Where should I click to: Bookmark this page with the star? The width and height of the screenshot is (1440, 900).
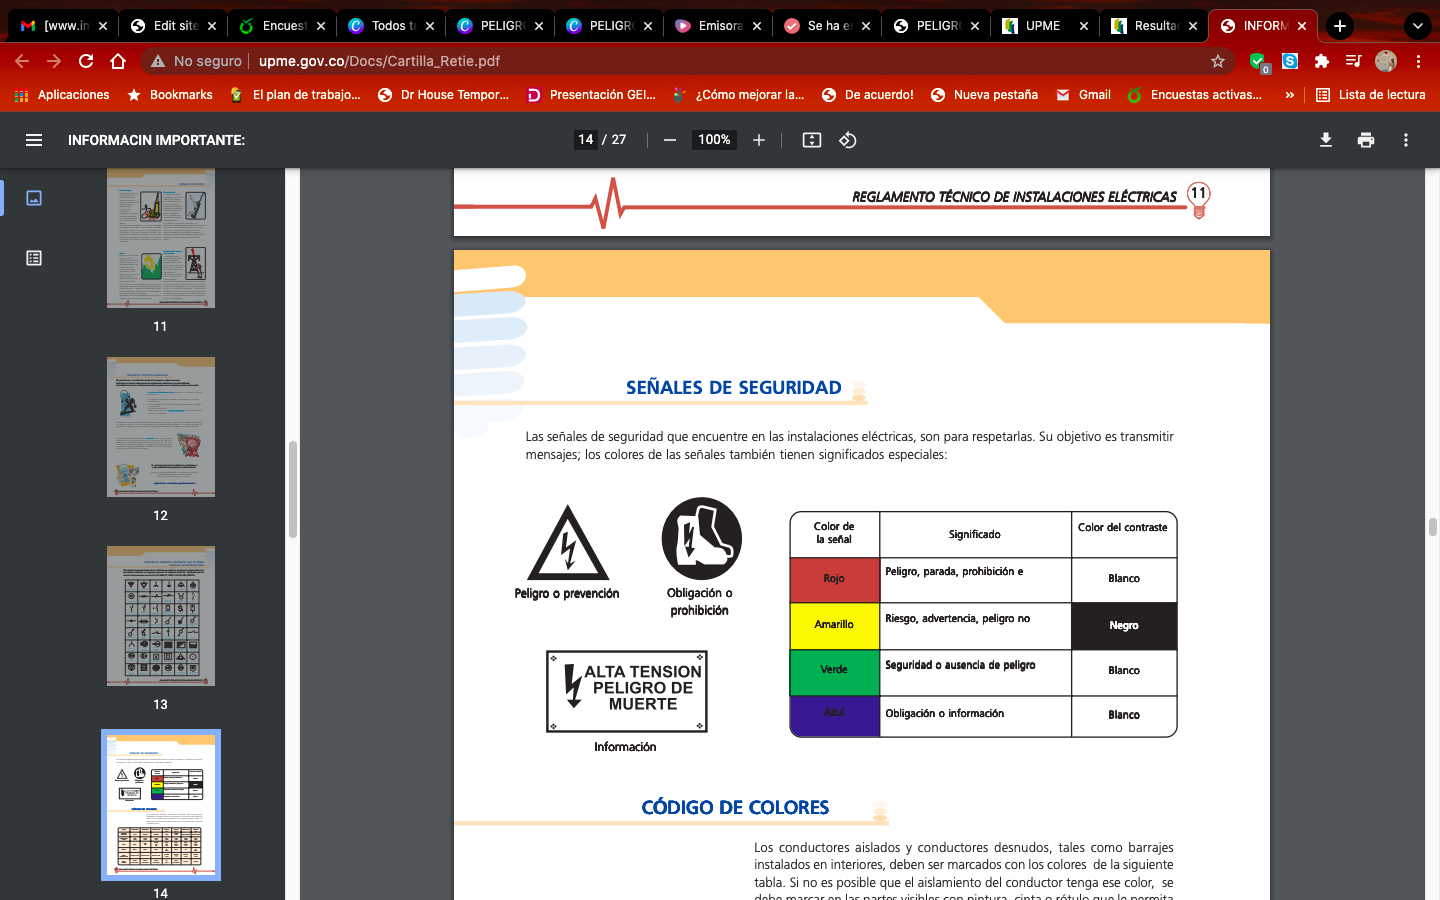[x=1217, y=61]
